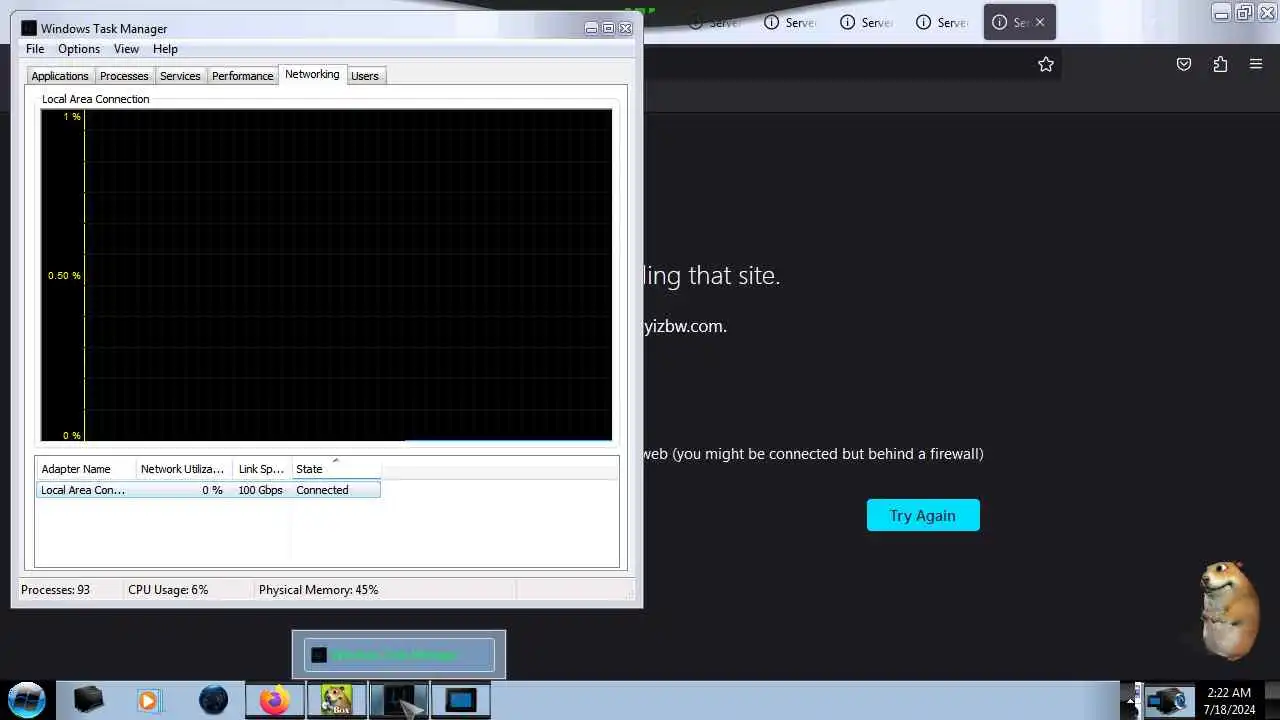Sort by Network Utilization column header
1280x720 pixels.
(x=184, y=469)
